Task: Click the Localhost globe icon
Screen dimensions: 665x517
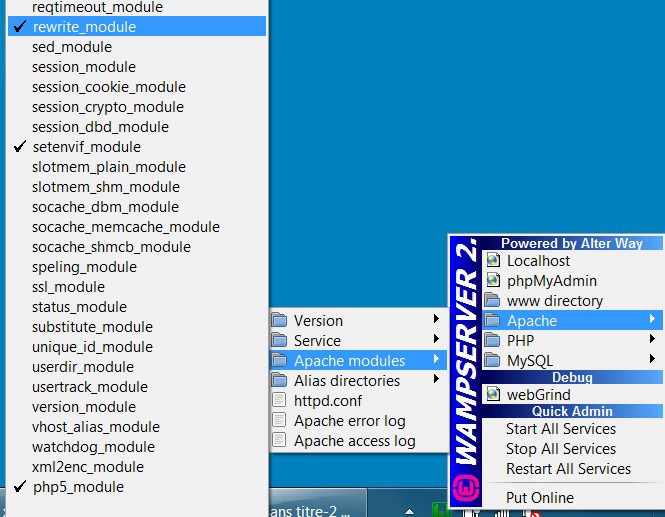Action: [492, 260]
